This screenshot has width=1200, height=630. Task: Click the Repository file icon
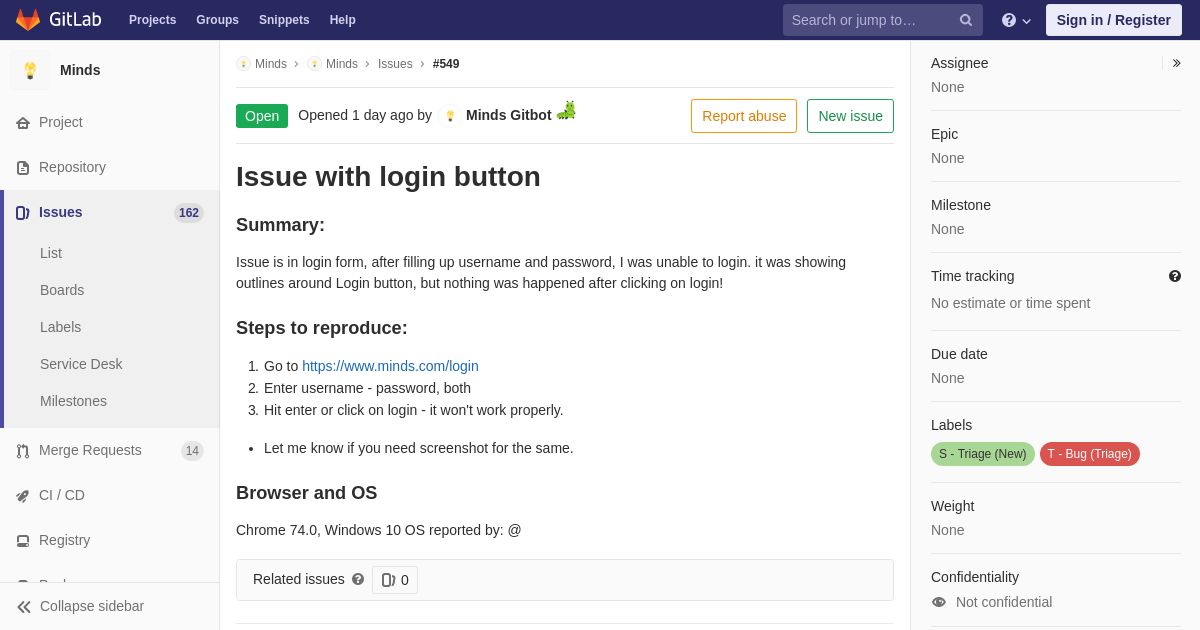pyautogui.click(x=23, y=168)
